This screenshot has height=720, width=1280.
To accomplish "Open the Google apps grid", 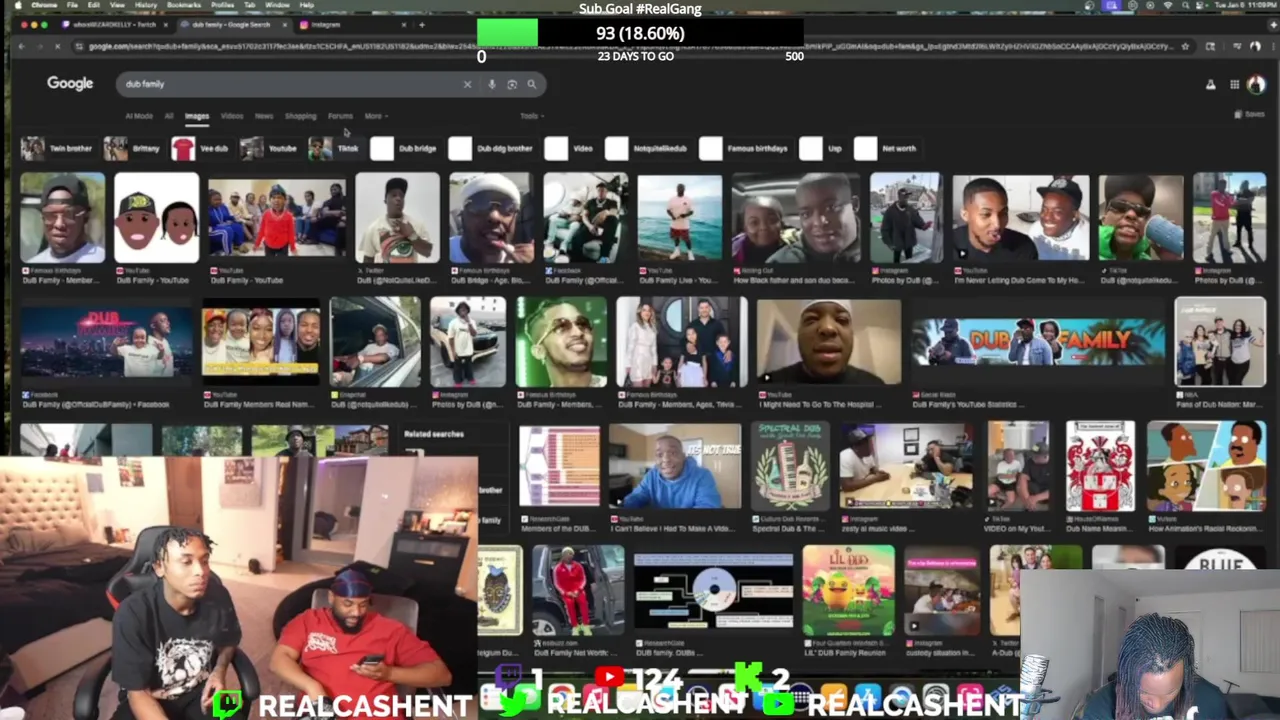I will (x=1234, y=85).
